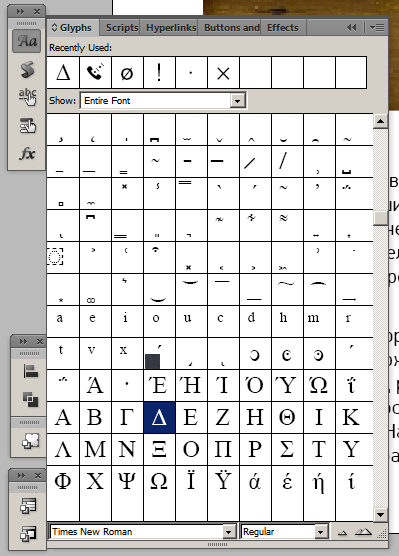Click the zoom out small mountains icon
This screenshot has height=556, width=399.
click(342, 532)
